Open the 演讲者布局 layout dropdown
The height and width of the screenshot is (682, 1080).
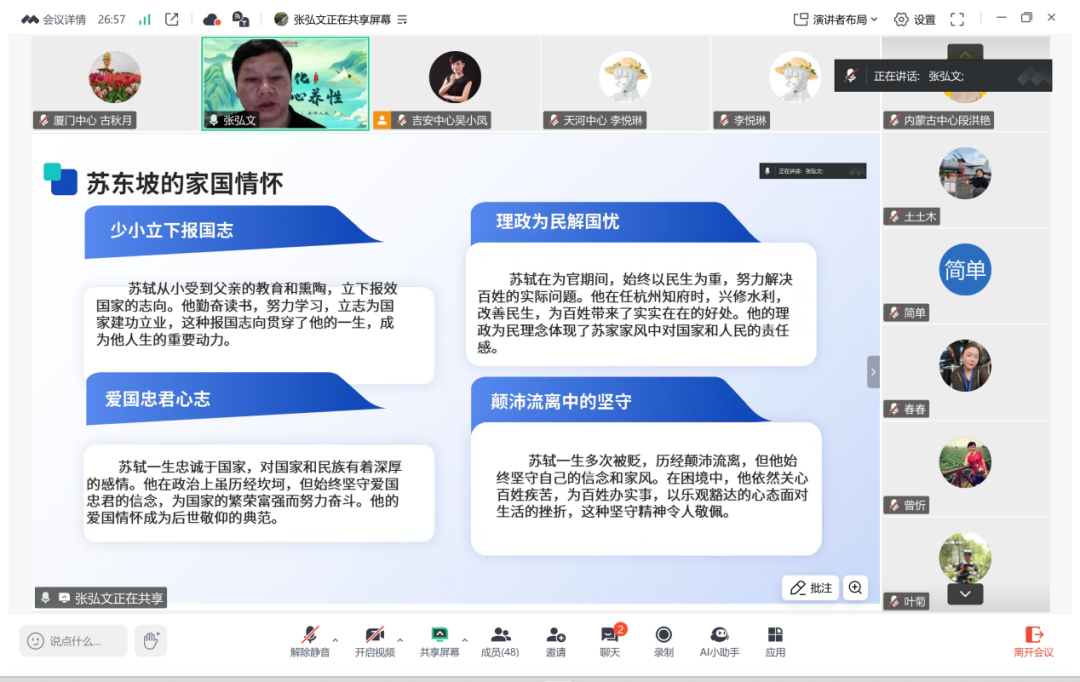coord(835,19)
